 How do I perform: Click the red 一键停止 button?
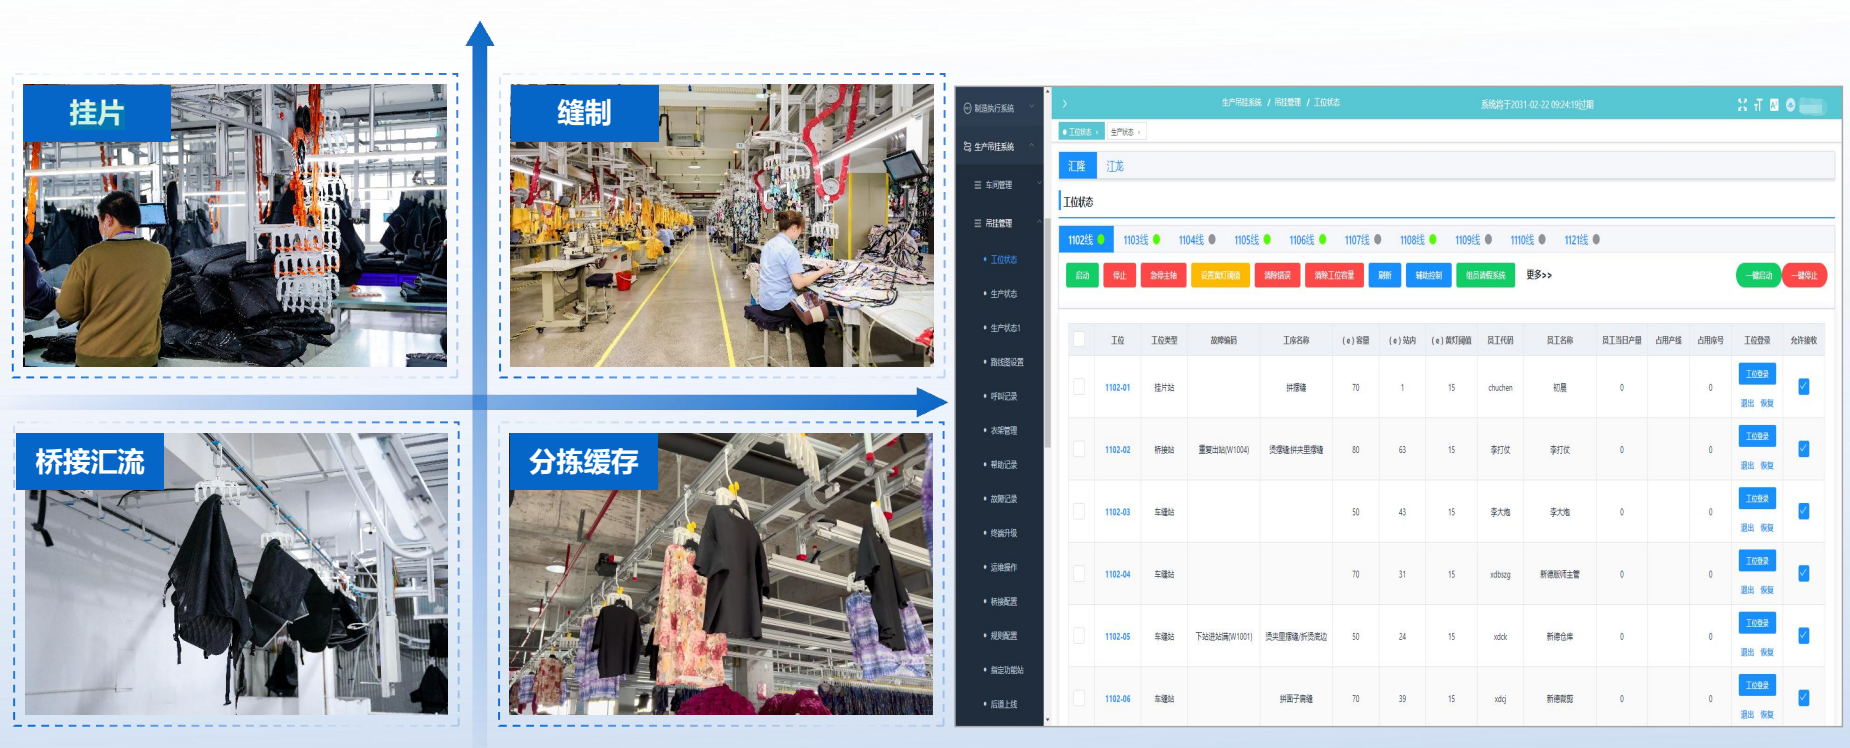(x=1805, y=275)
